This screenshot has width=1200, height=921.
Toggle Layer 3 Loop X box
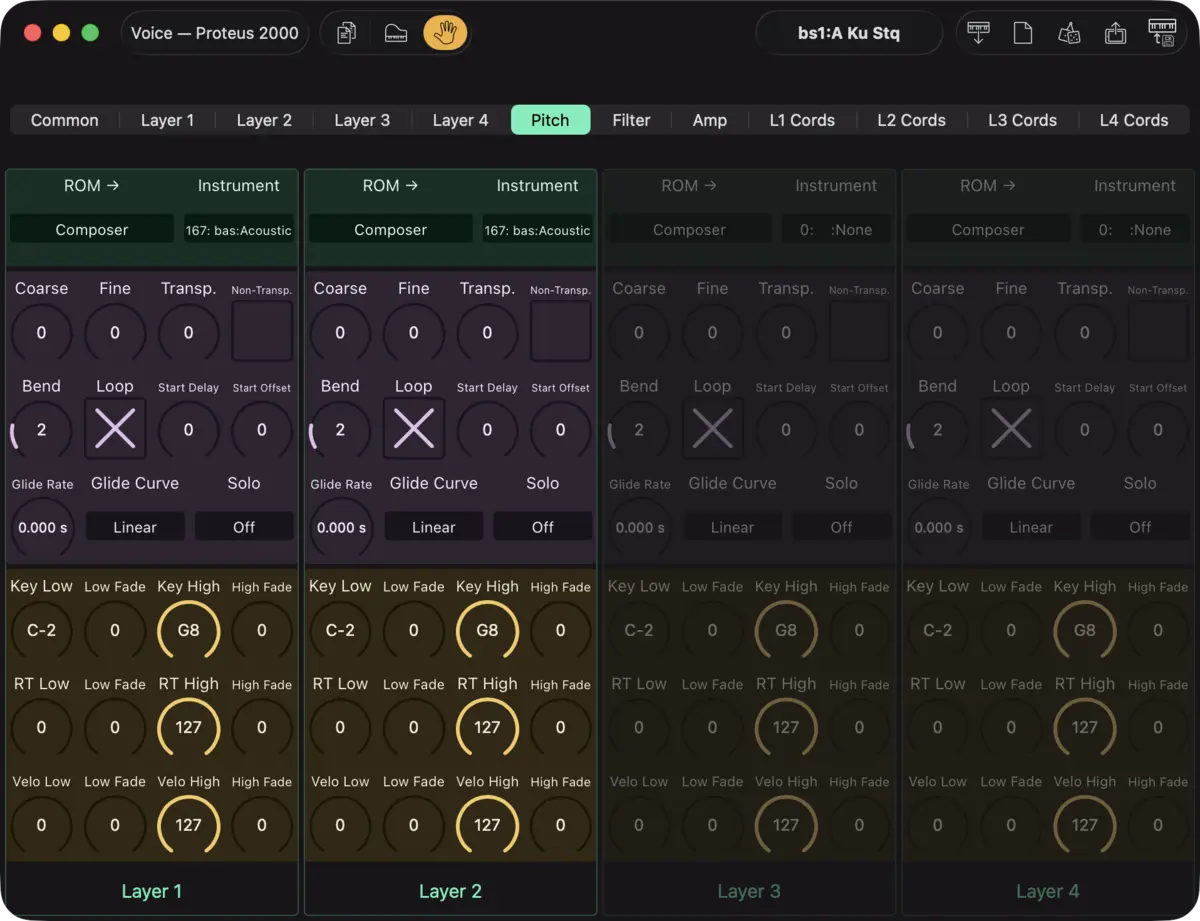pyautogui.click(x=712, y=429)
